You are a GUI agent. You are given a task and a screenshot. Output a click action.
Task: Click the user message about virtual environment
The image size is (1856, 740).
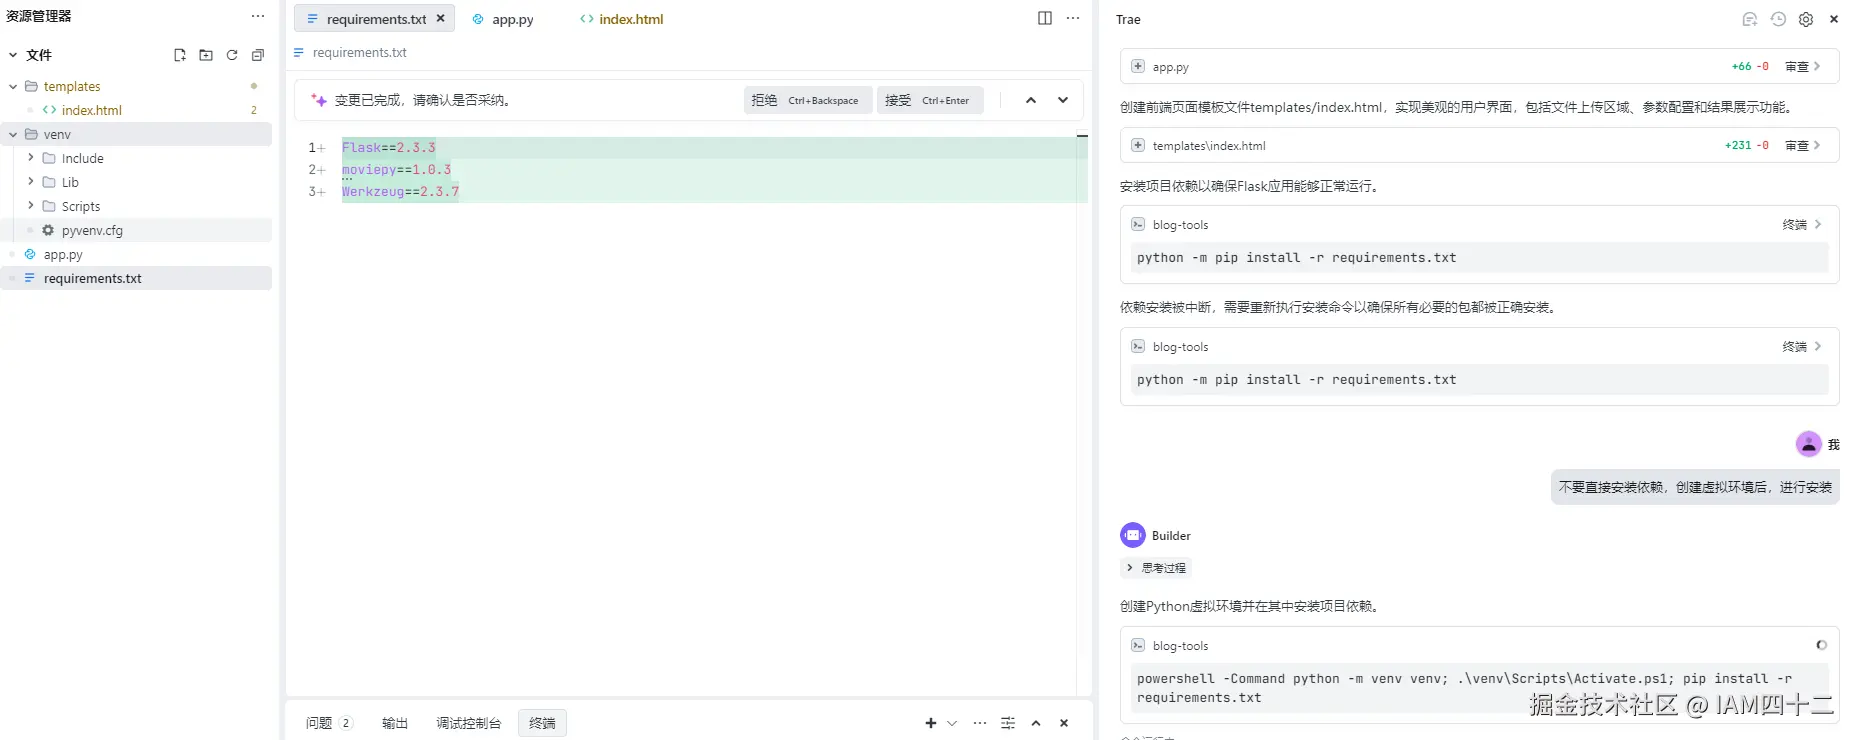point(1695,488)
